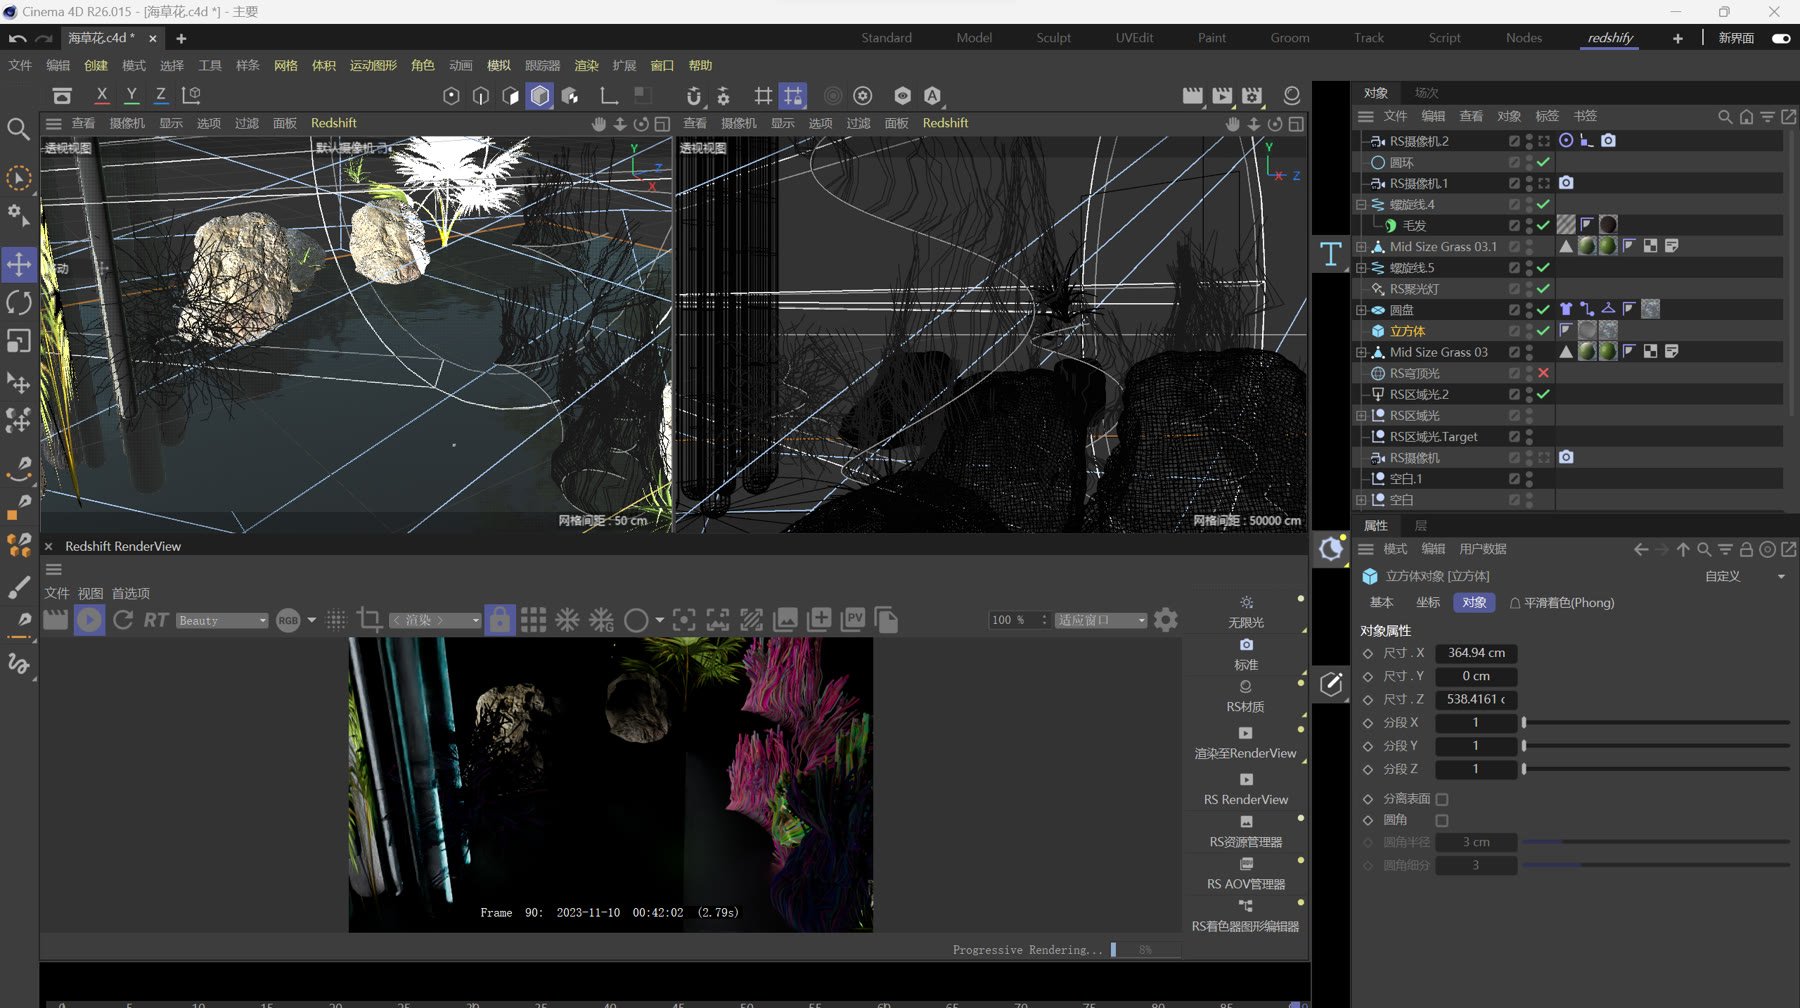Toggle RT mode in Redshift RenderView
Image resolution: width=1800 pixels, height=1008 pixels.
coord(156,620)
